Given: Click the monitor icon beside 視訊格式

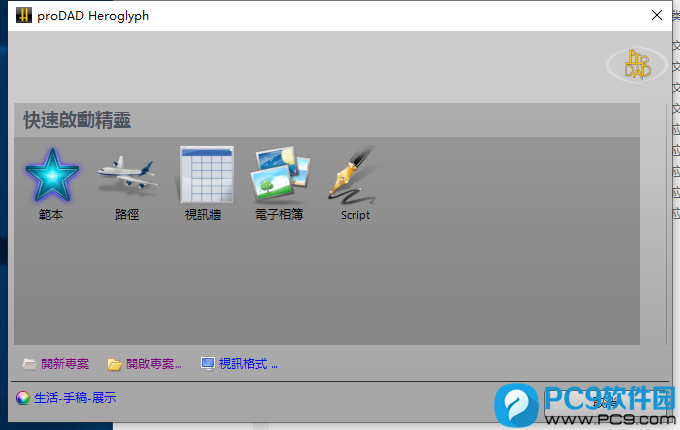Looking at the screenshot, I should [x=208, y=364].
